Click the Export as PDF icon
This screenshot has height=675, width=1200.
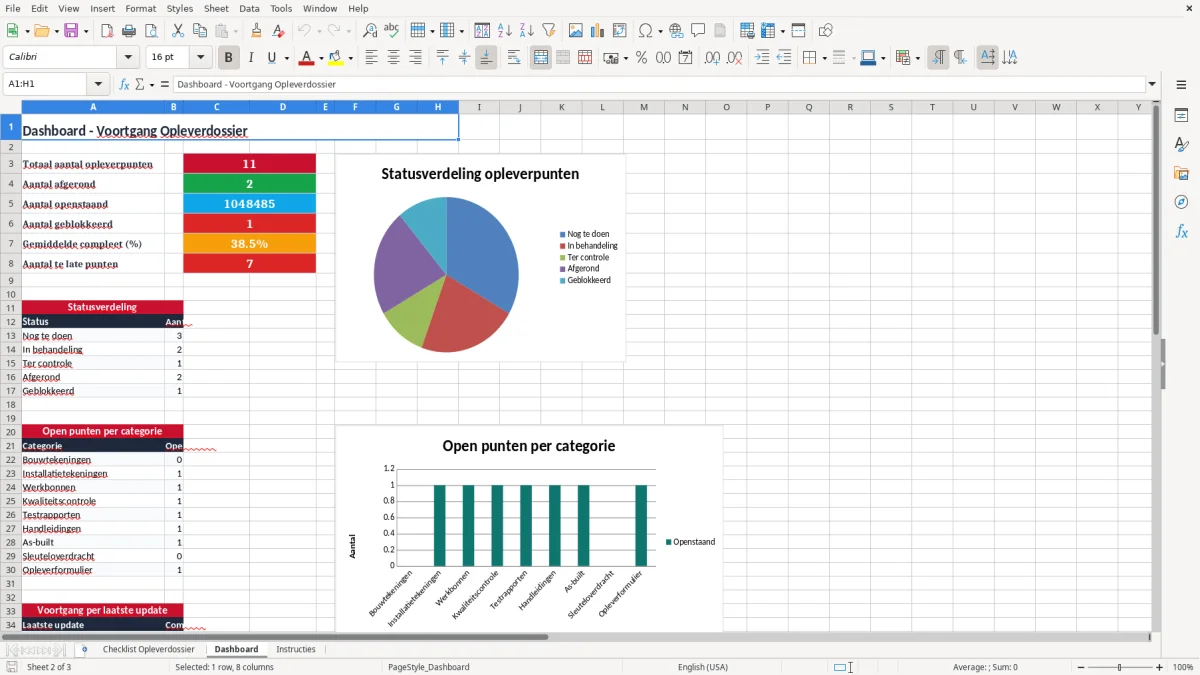tap(107, 31)
